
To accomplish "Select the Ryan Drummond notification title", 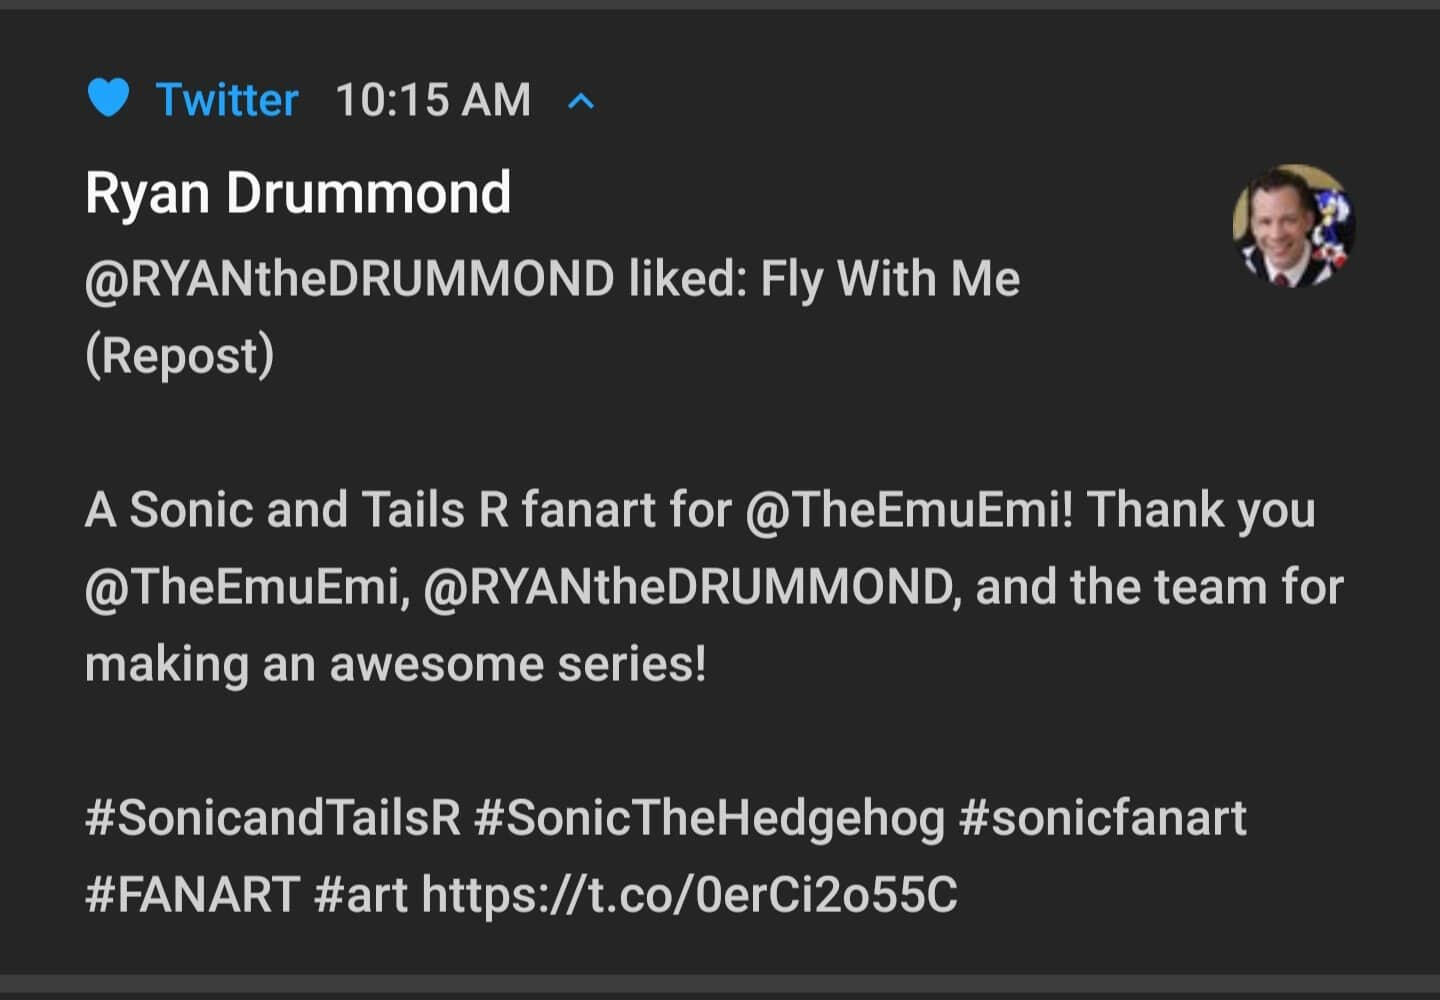I will click(298, 192).
